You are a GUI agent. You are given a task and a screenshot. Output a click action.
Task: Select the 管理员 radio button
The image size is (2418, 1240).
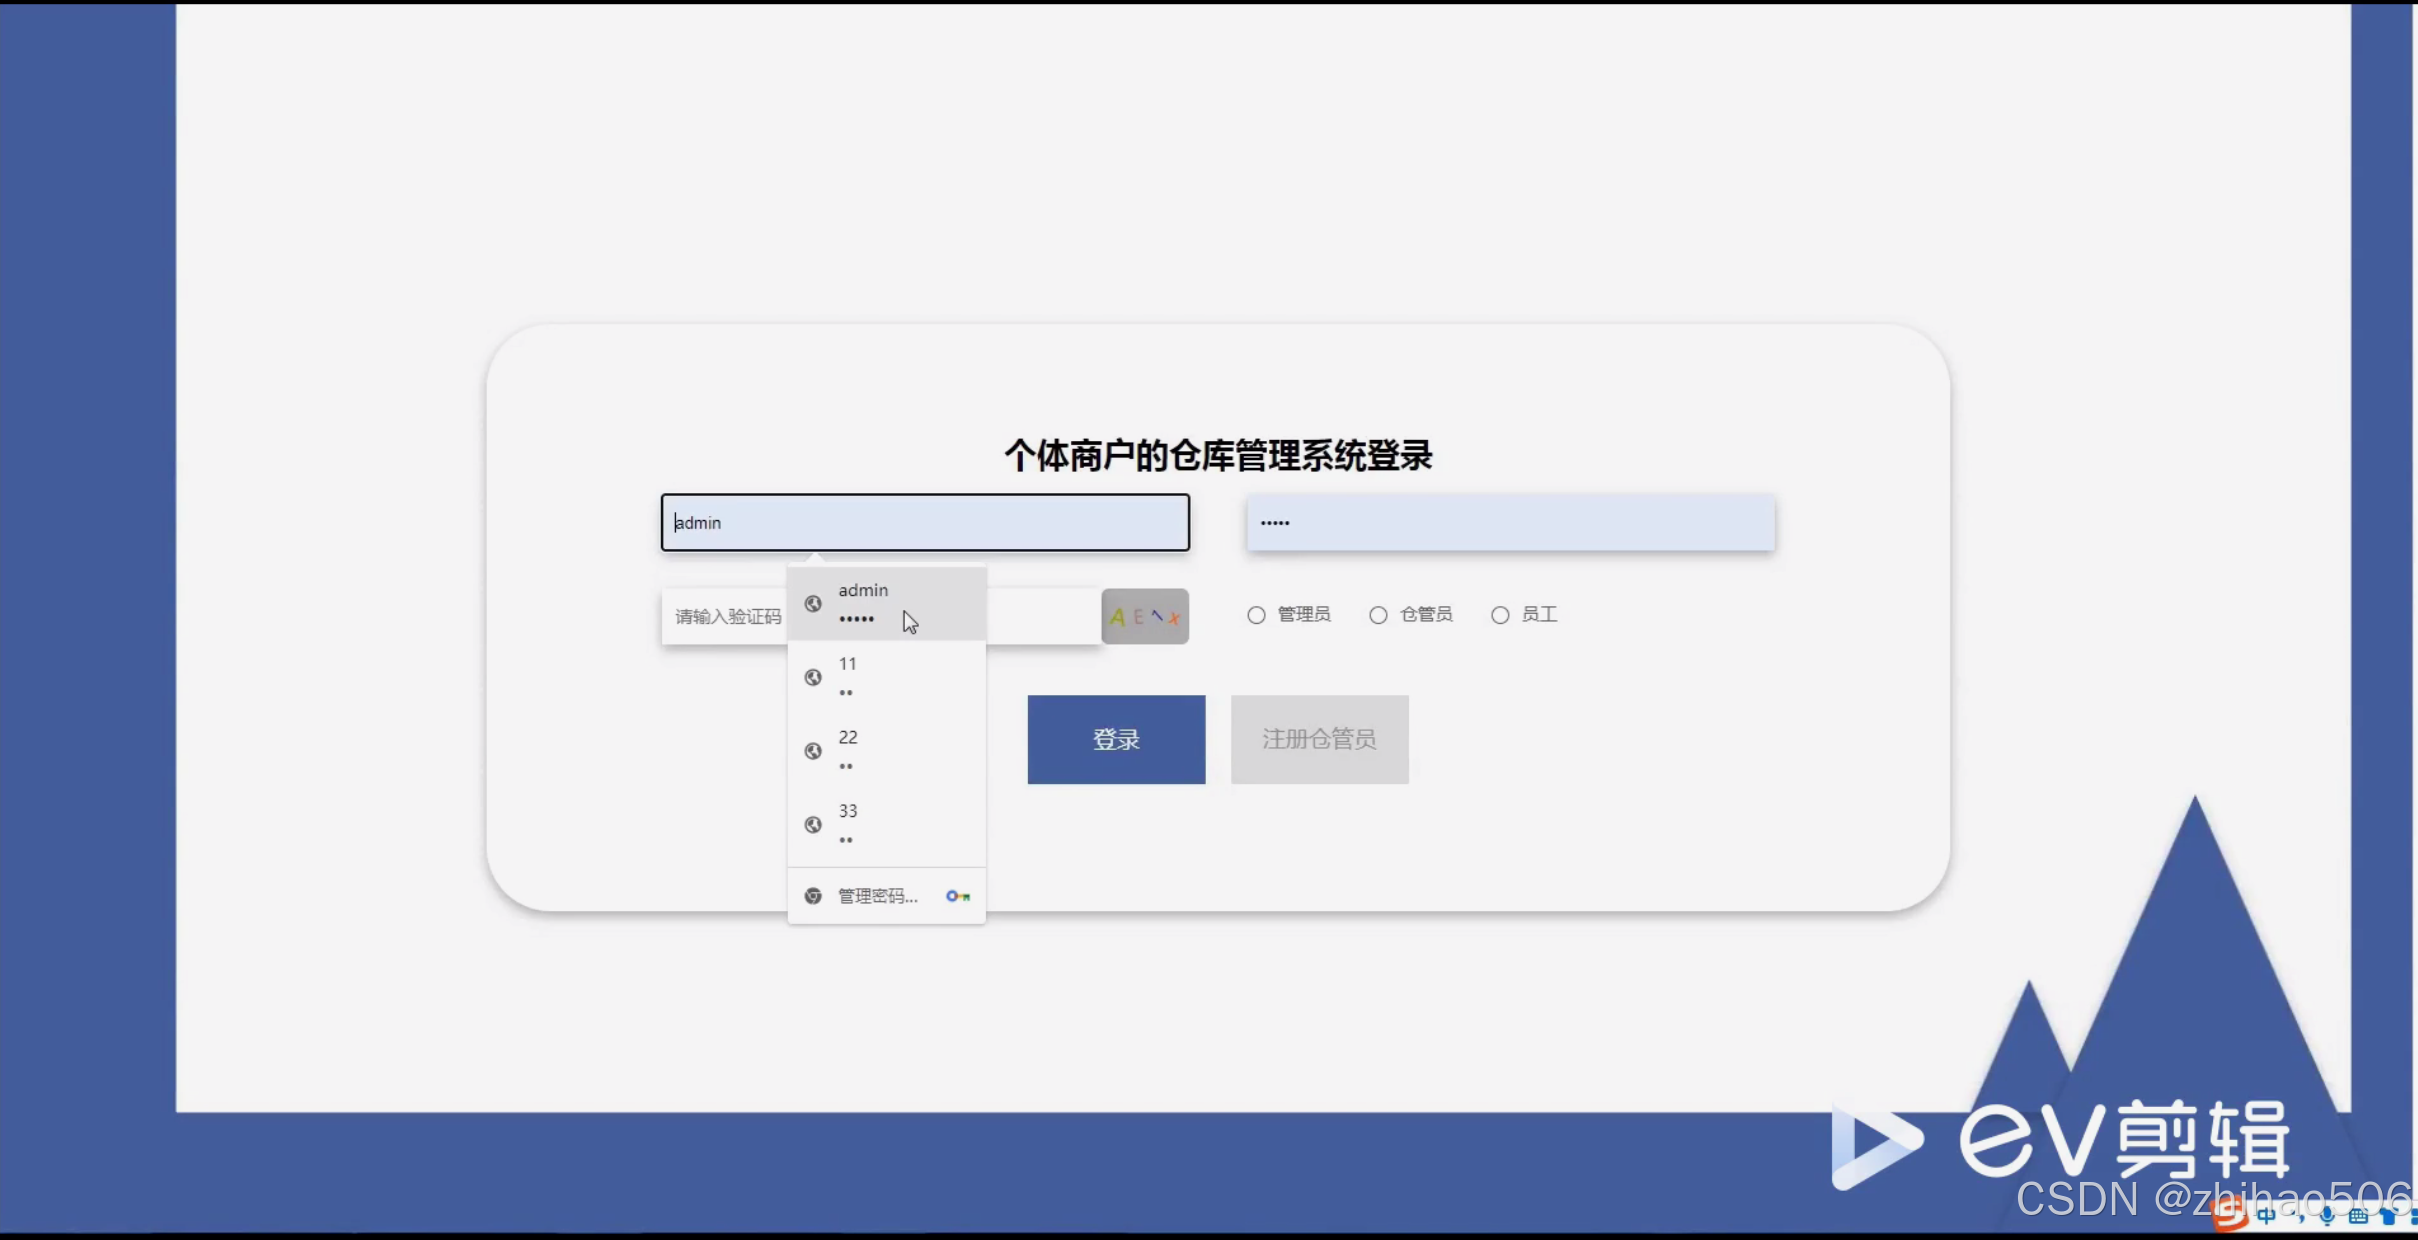[1256, 615]
